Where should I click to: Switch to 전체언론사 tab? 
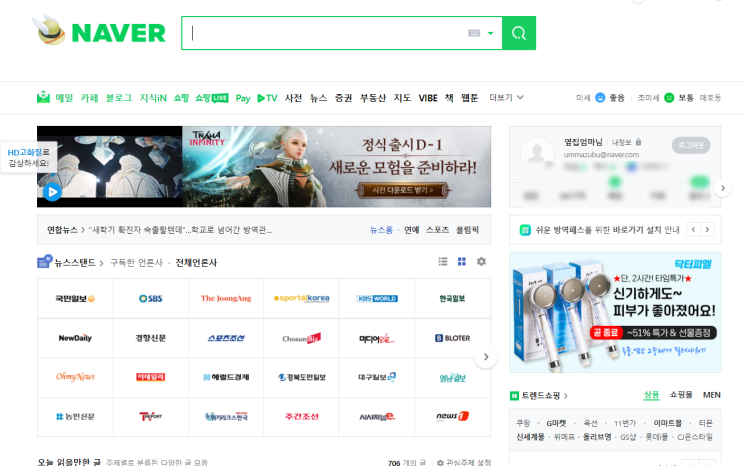point(196,263)
